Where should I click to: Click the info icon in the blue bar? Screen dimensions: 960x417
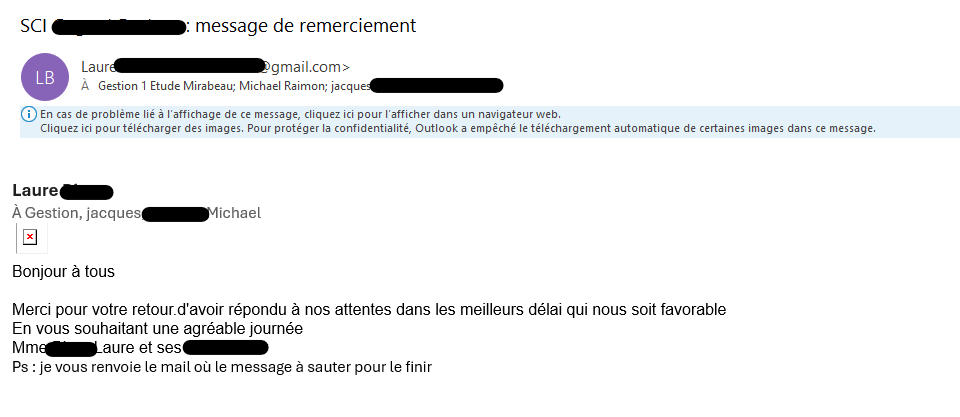[x=29, y=114]
